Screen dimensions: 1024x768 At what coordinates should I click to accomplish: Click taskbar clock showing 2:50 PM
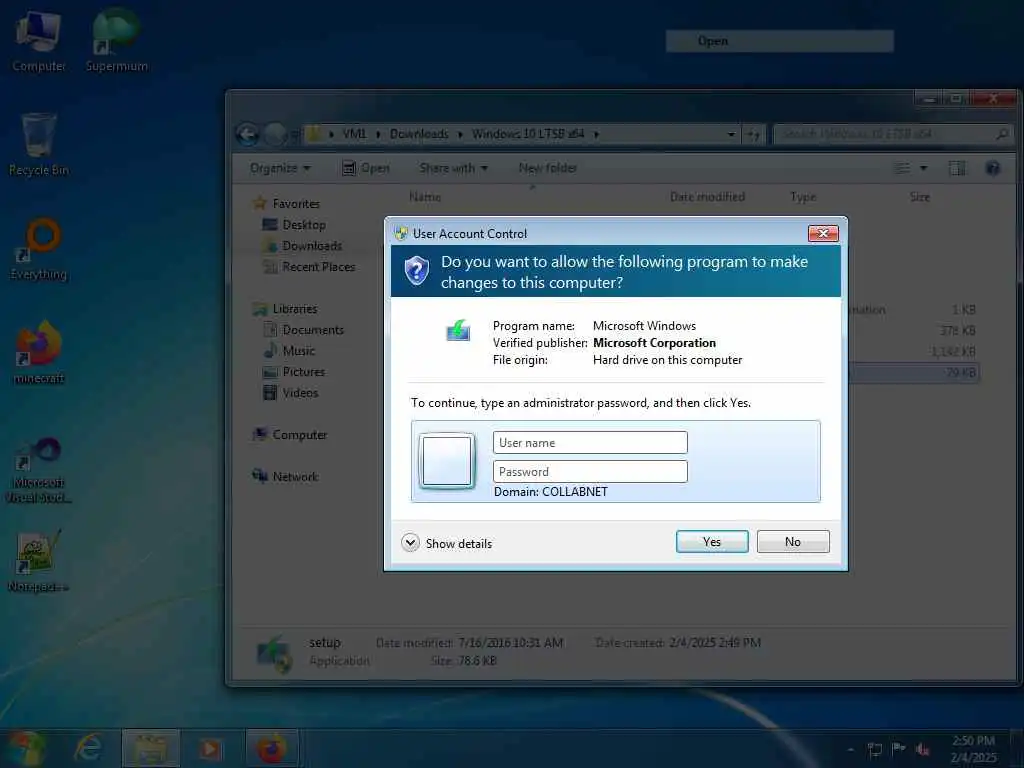(974, 749)
